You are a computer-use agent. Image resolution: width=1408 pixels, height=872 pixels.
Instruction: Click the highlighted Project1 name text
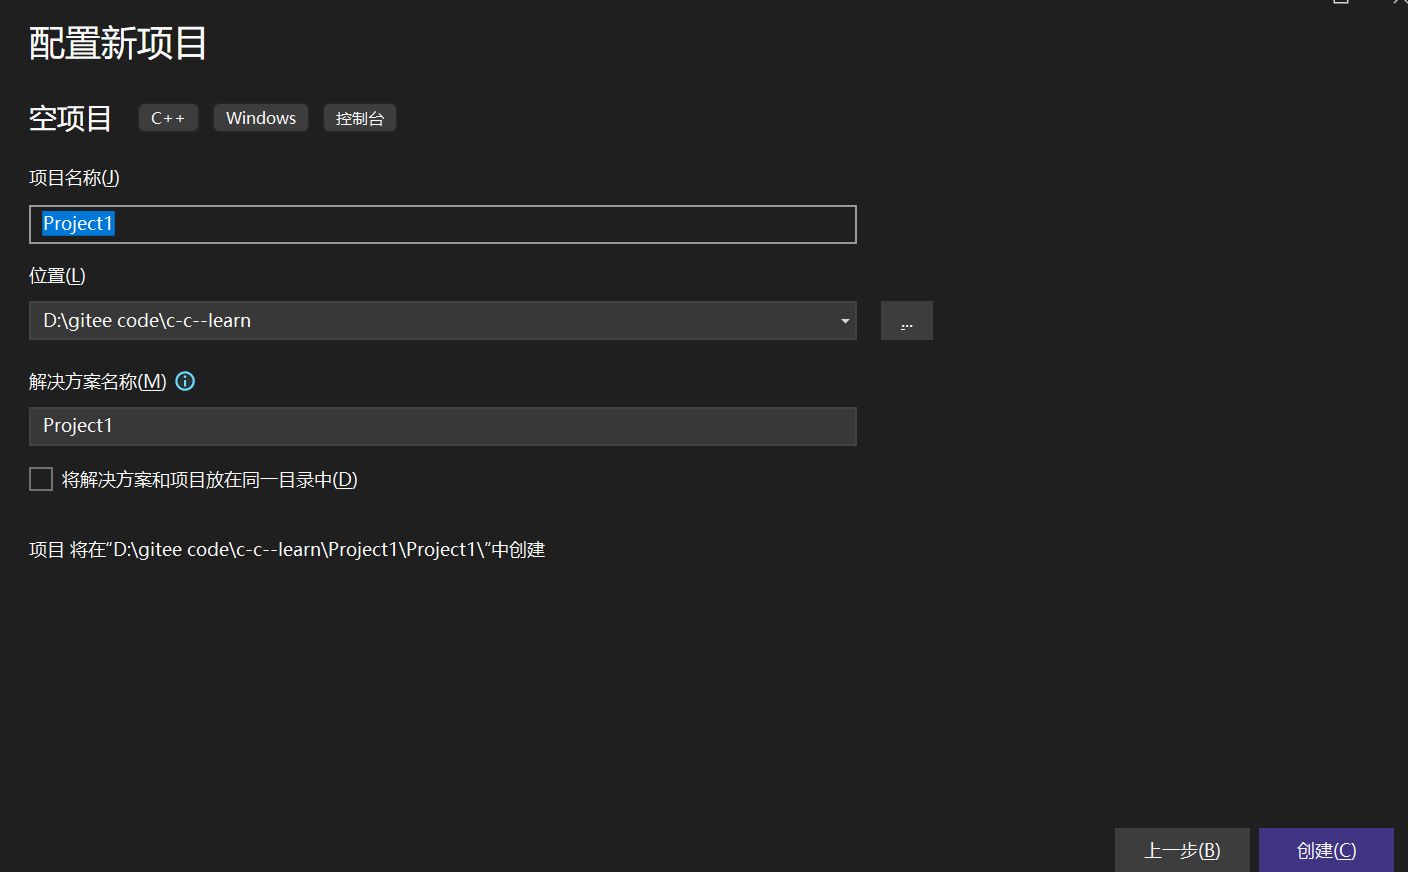[x=78, y=223]
